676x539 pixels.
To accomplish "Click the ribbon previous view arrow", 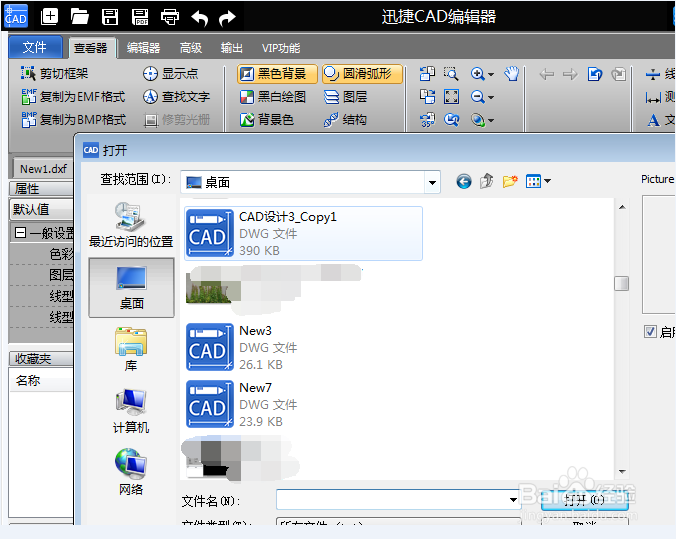I will 547,74.
